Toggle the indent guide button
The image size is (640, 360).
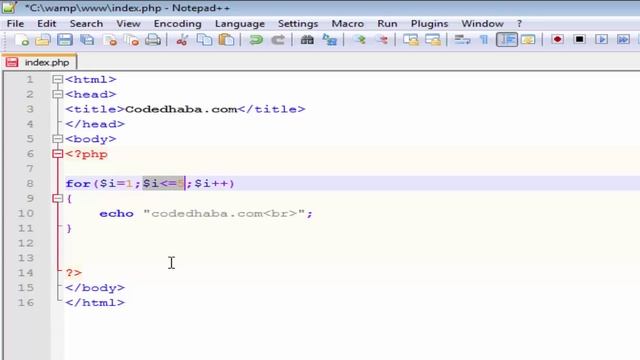507,40
